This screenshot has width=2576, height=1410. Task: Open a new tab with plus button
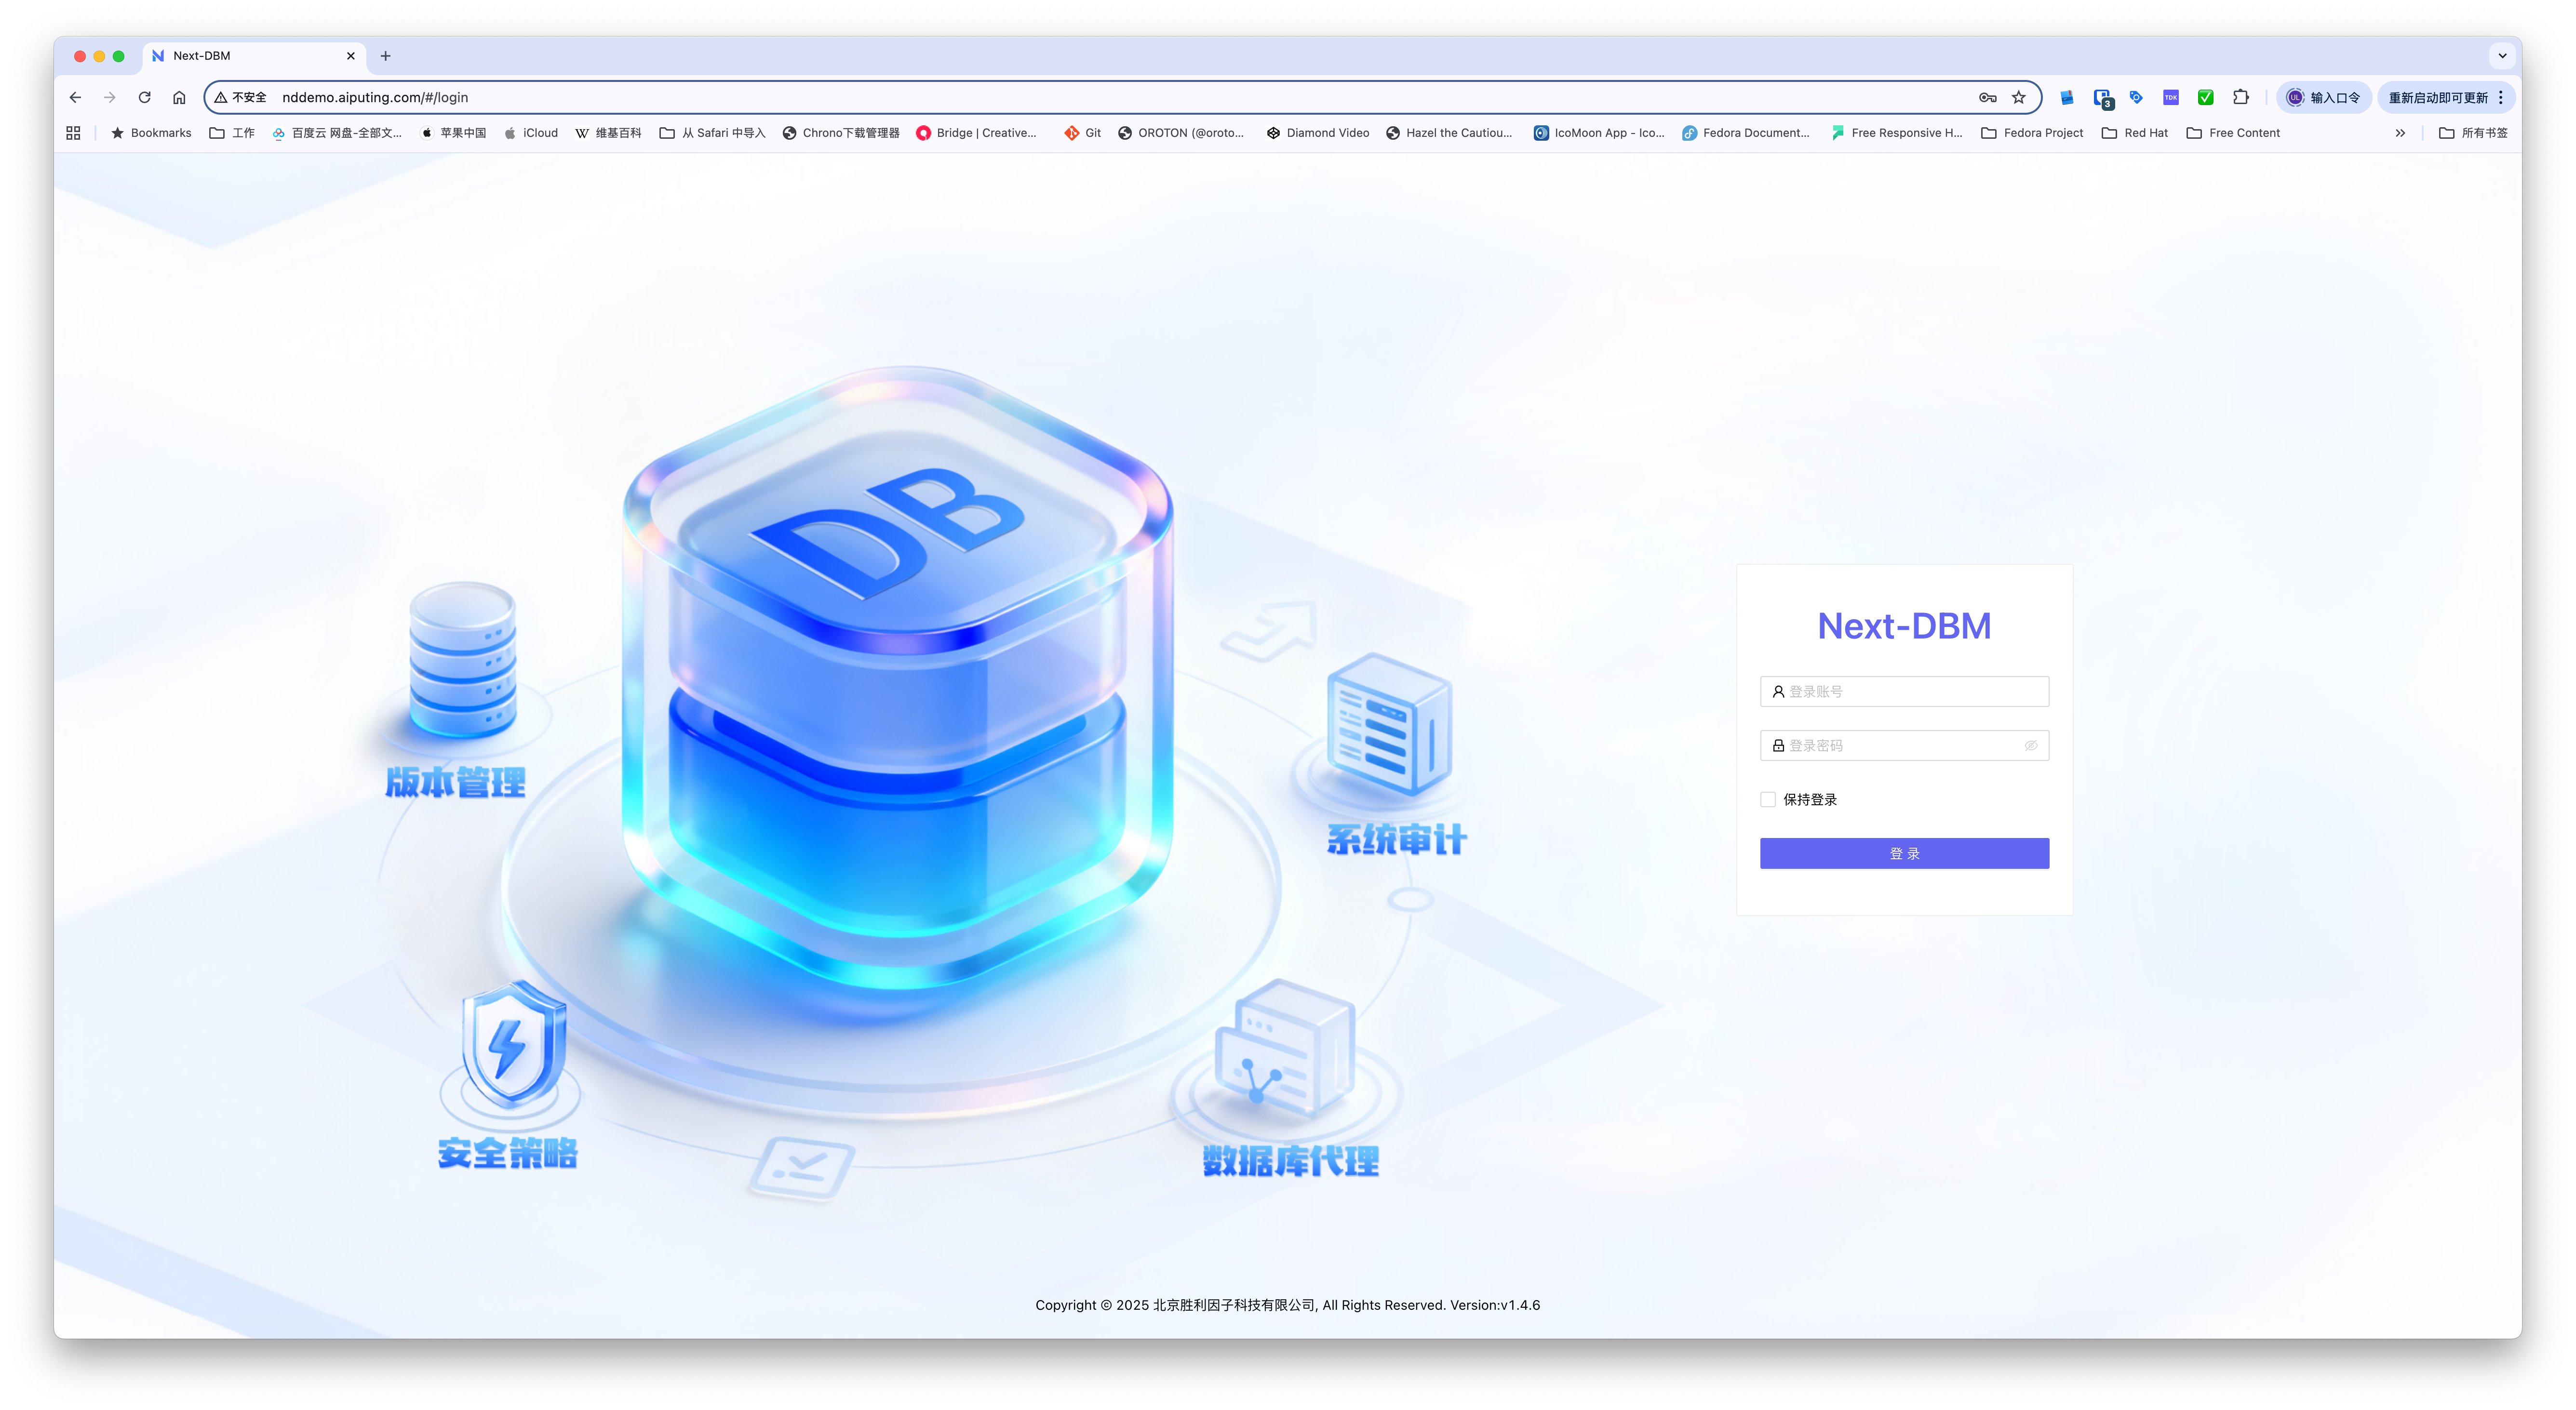point(385,56)
